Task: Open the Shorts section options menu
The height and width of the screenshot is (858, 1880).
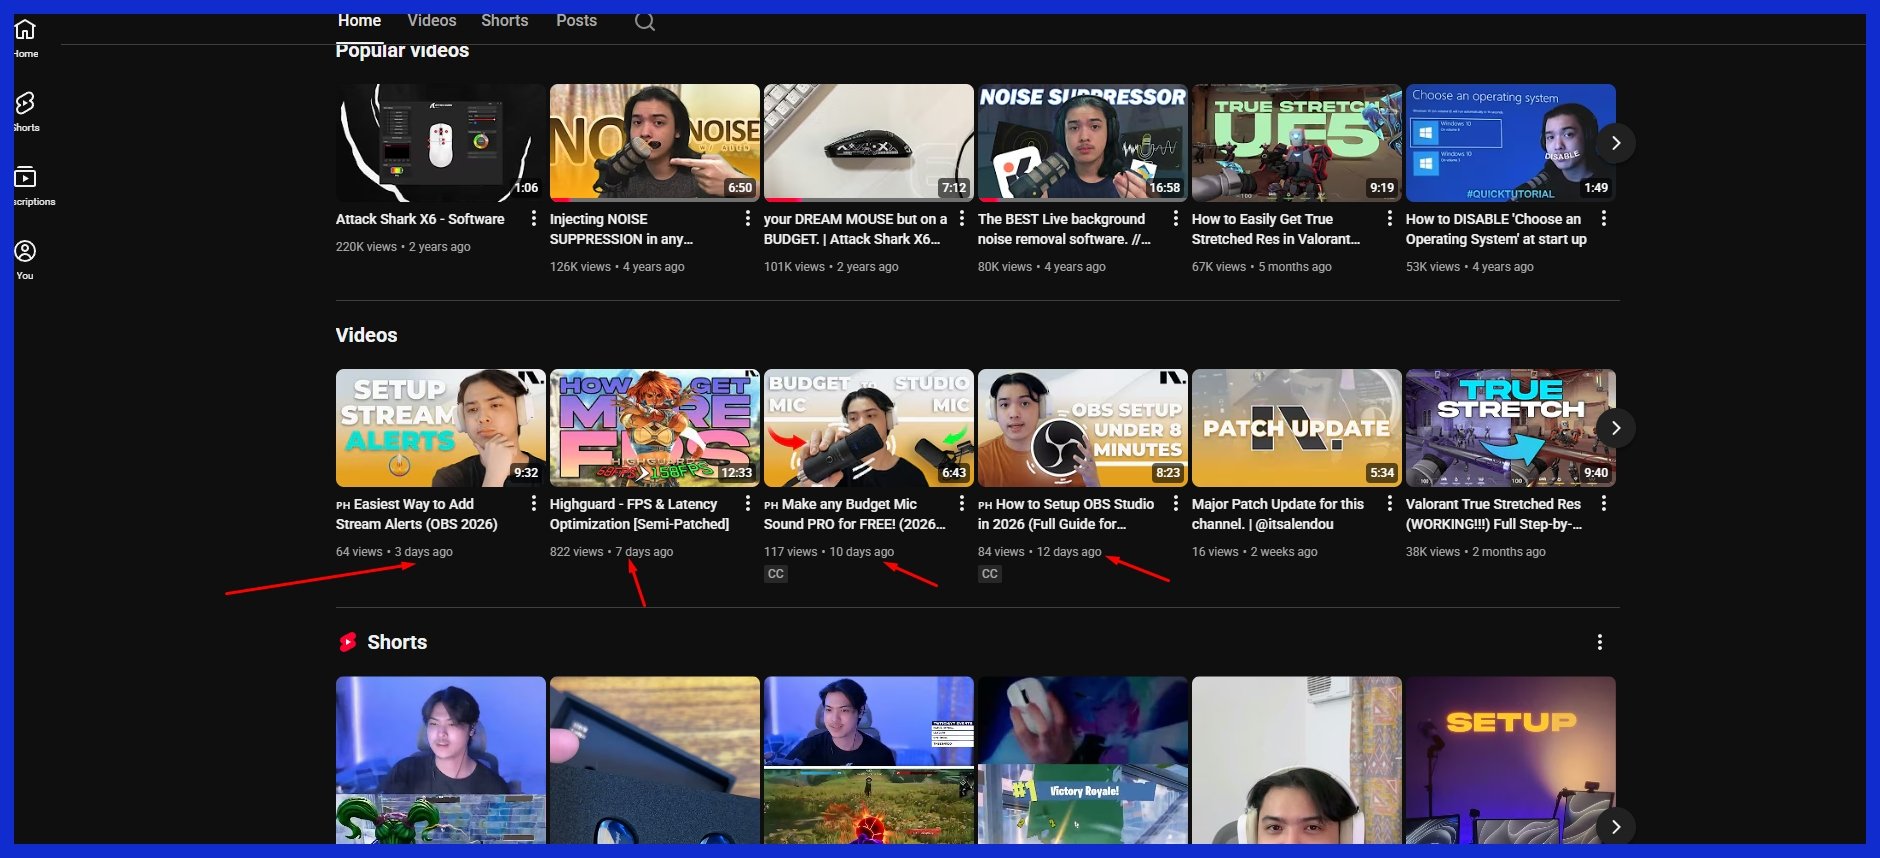Action: 1600,642
